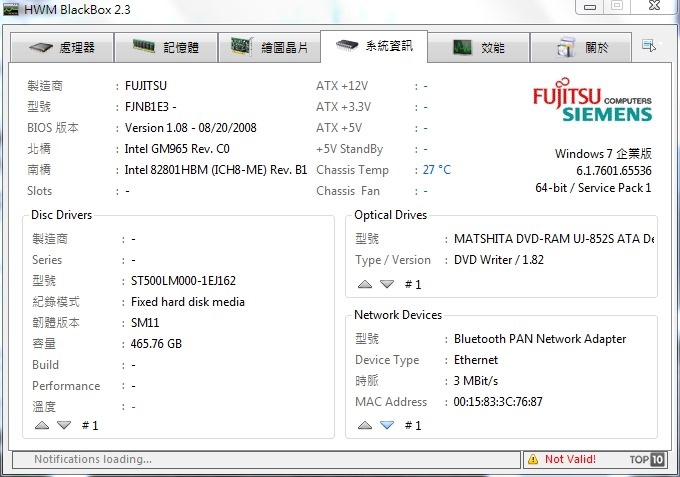This screenshot has height=477, width=680.
Task: Open the 處理器 (Processor) tab
Action: click(x=62, y=47)
